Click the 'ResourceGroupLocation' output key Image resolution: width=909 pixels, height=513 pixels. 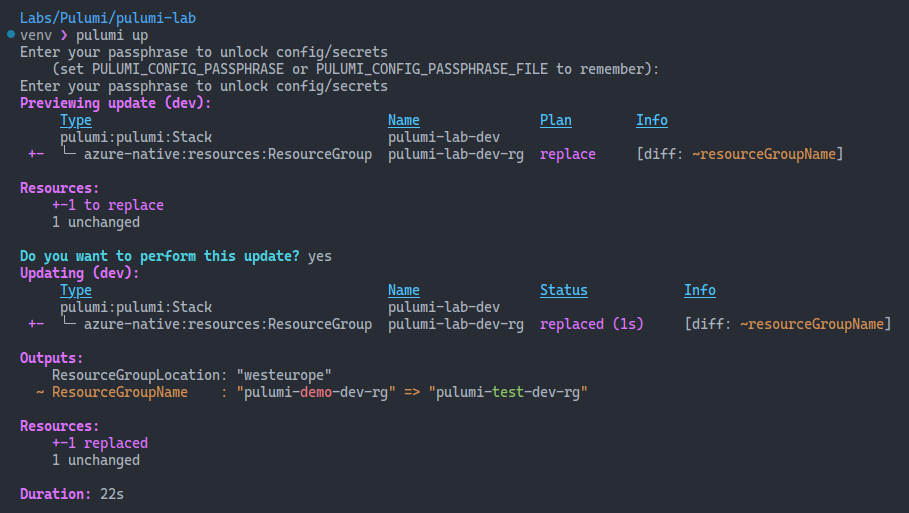coord(136,375)
